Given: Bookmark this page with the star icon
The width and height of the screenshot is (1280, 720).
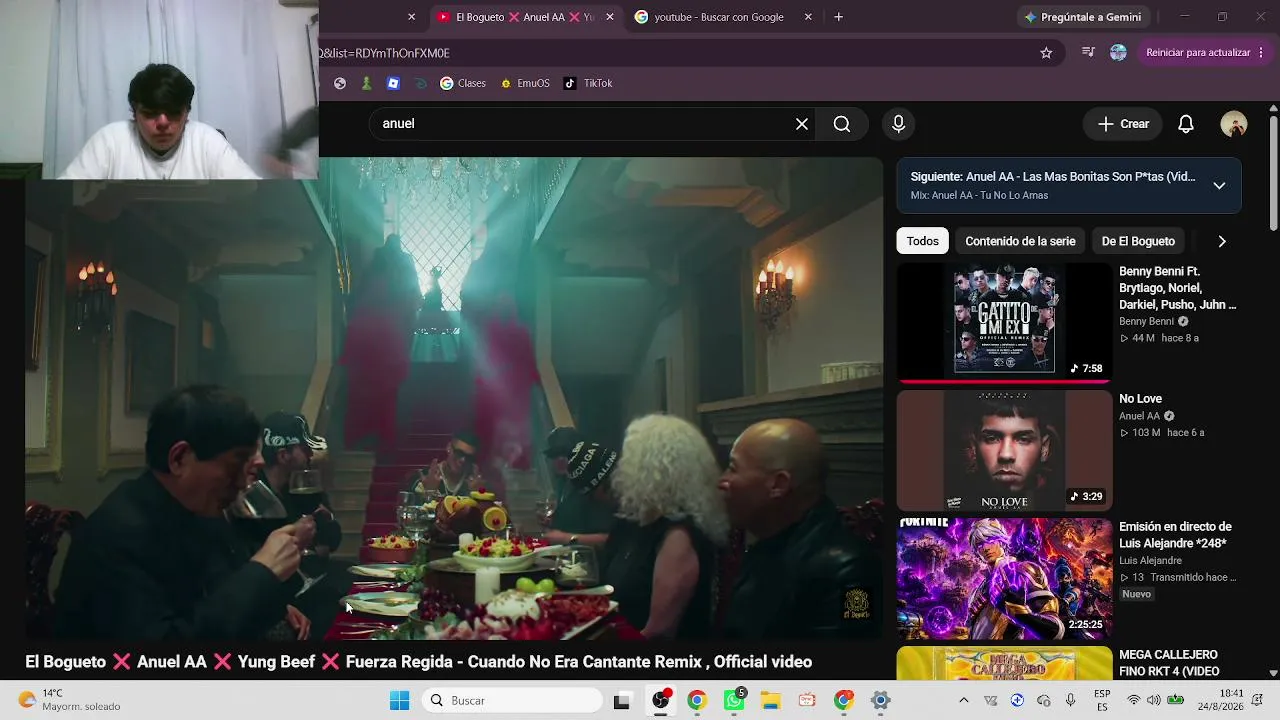Looking at the screenshot, I should click(x=1046, y=53).
